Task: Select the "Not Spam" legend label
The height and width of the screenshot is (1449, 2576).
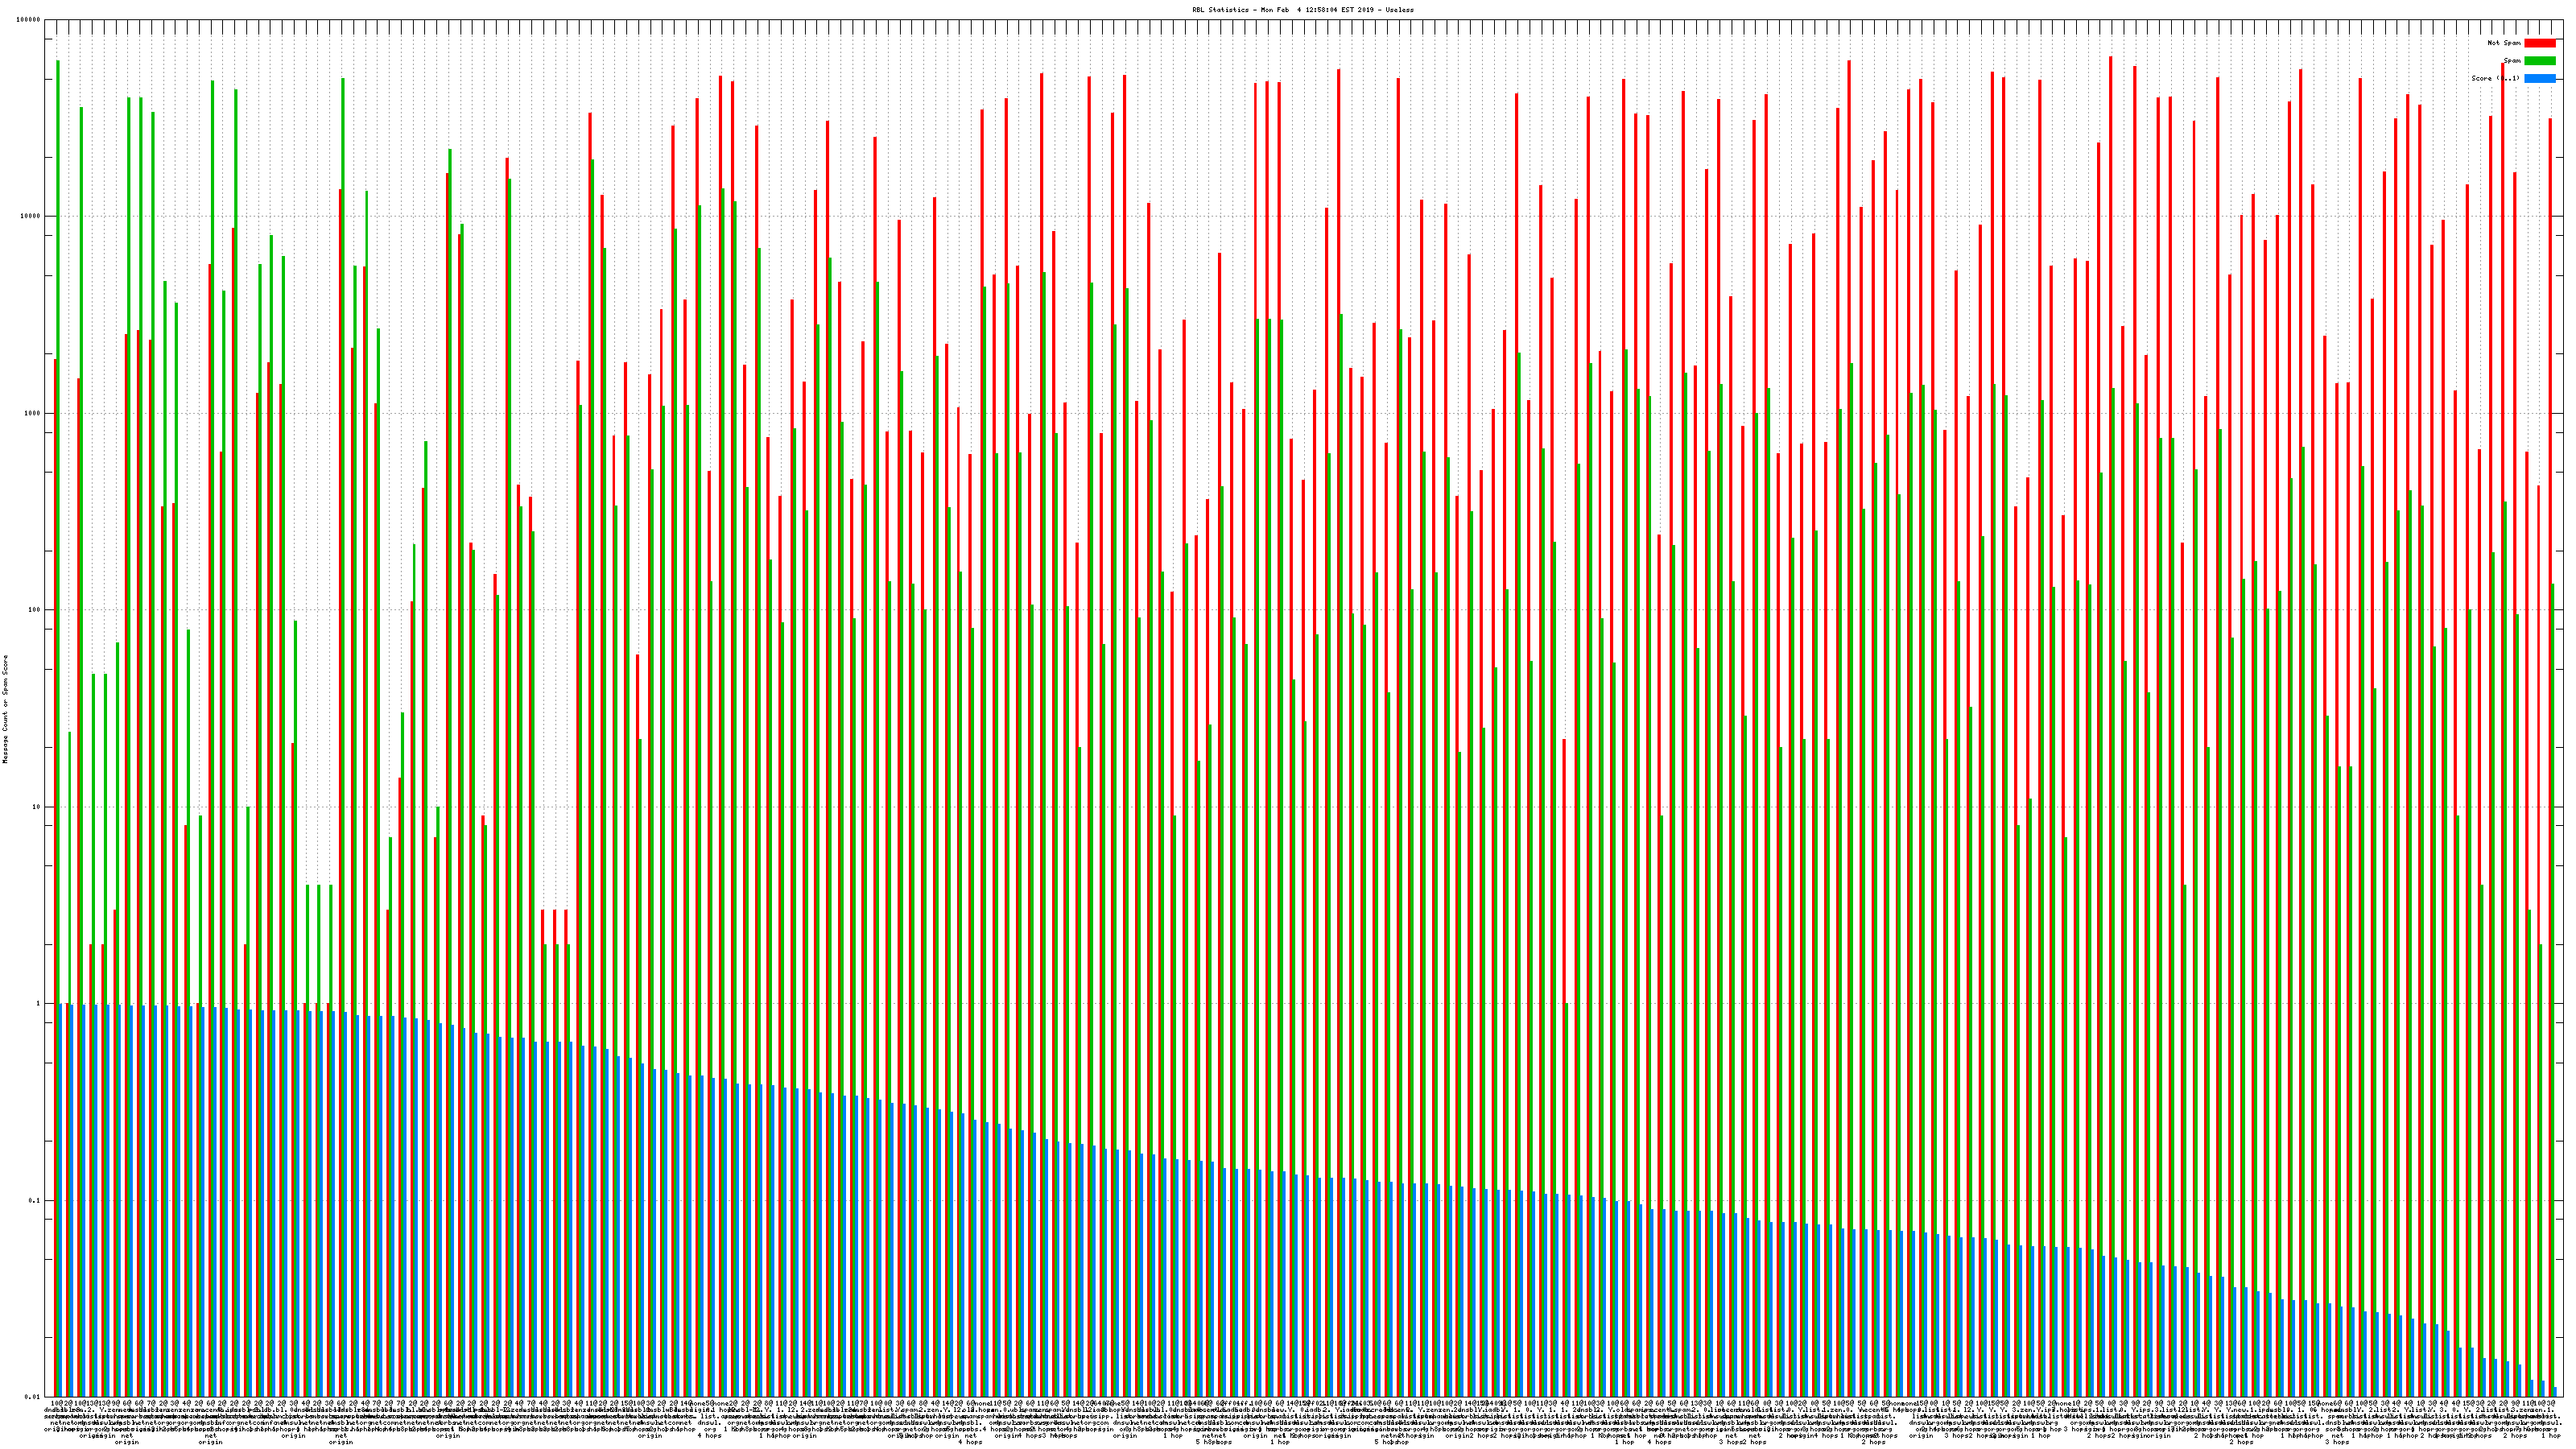Action: point(2504,43)
